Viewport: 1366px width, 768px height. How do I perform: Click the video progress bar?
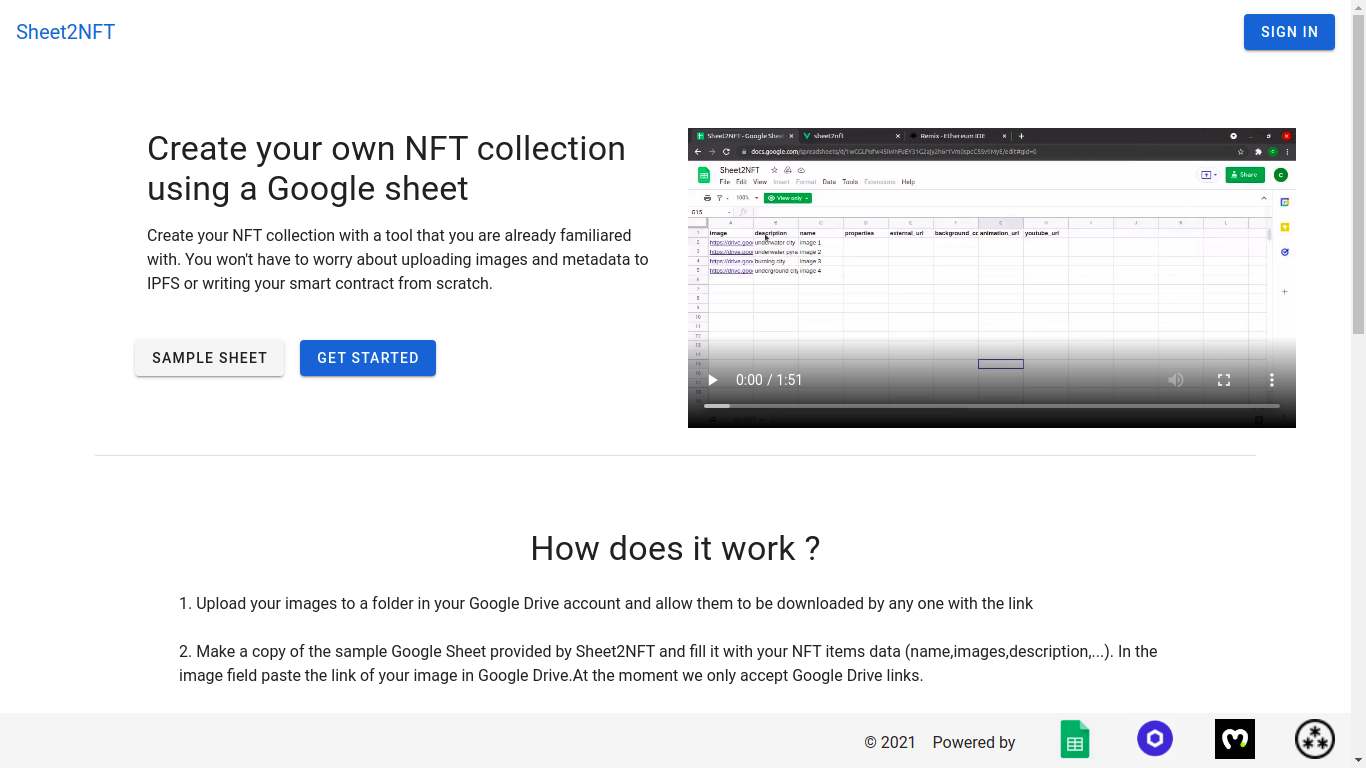pyautogui.click(x=991, y=406)
